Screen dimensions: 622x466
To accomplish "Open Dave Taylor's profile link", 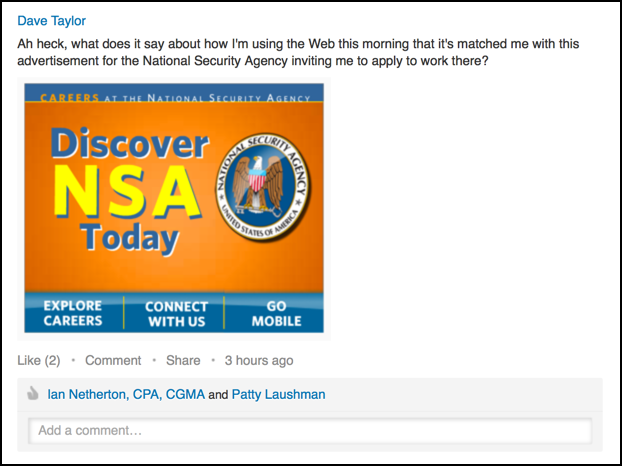I will coord(52,21).
